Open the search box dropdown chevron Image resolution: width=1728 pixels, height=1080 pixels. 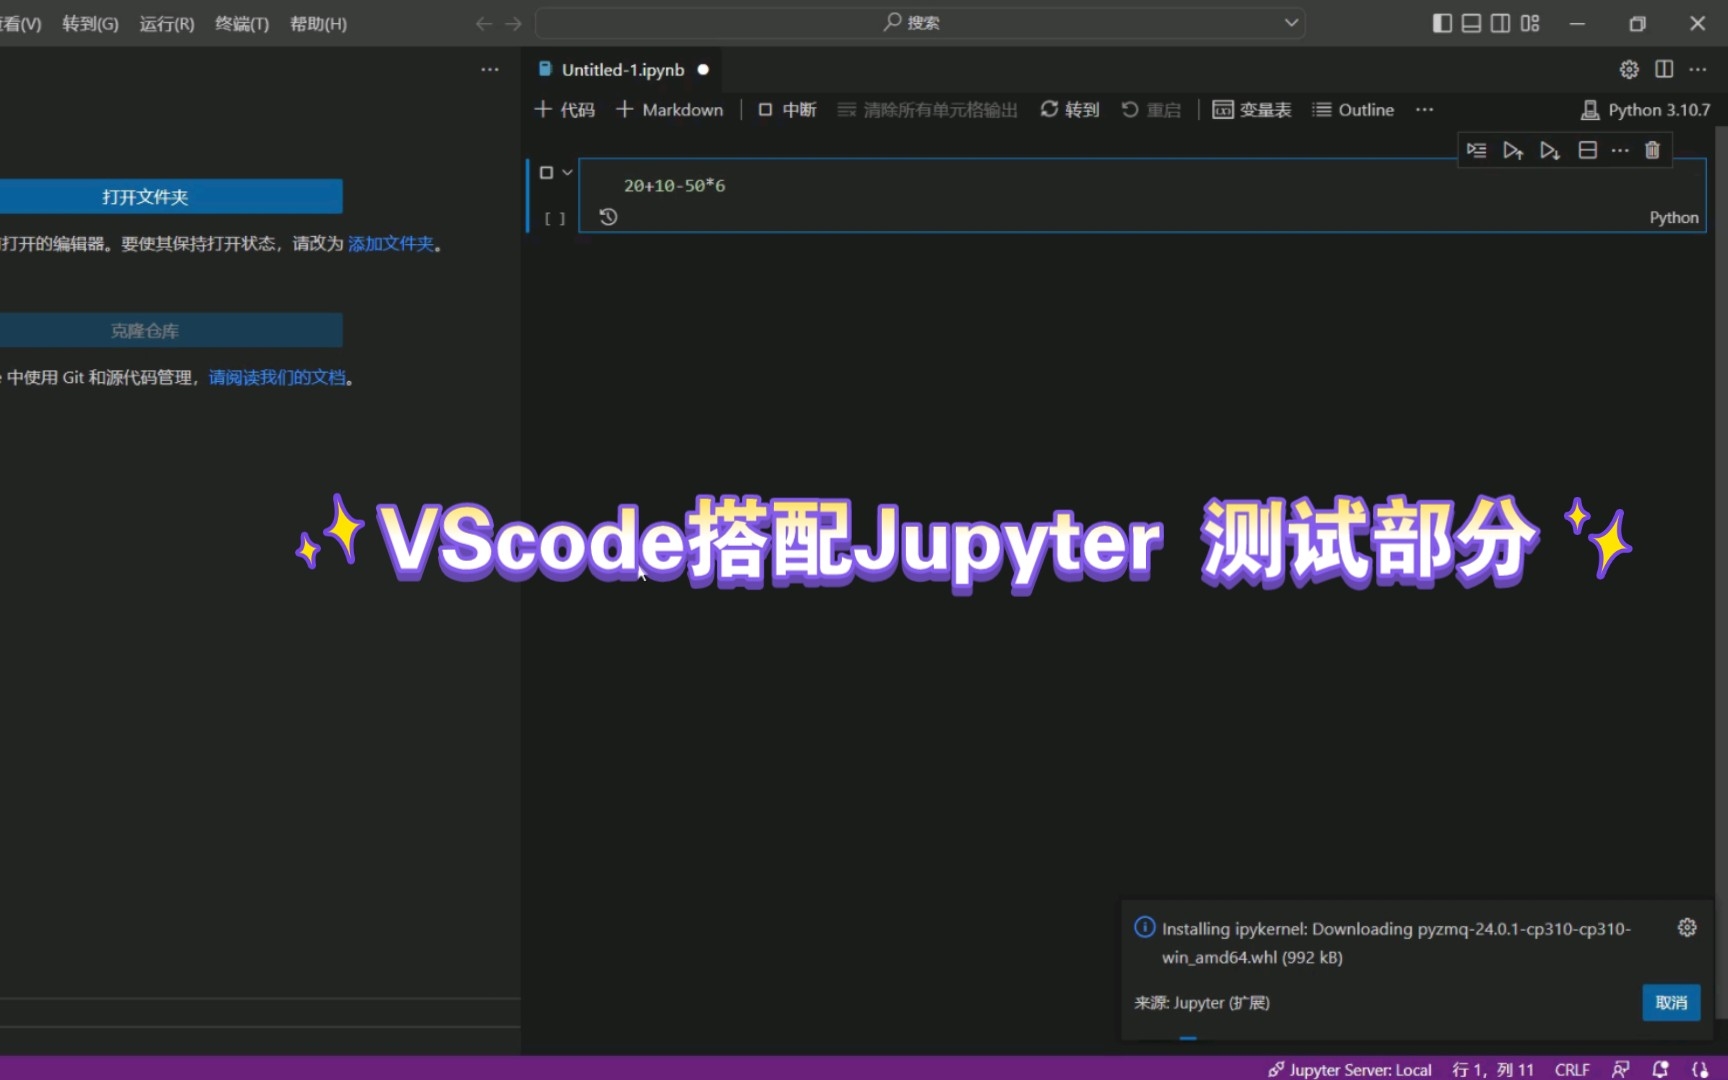point(1290,22)
